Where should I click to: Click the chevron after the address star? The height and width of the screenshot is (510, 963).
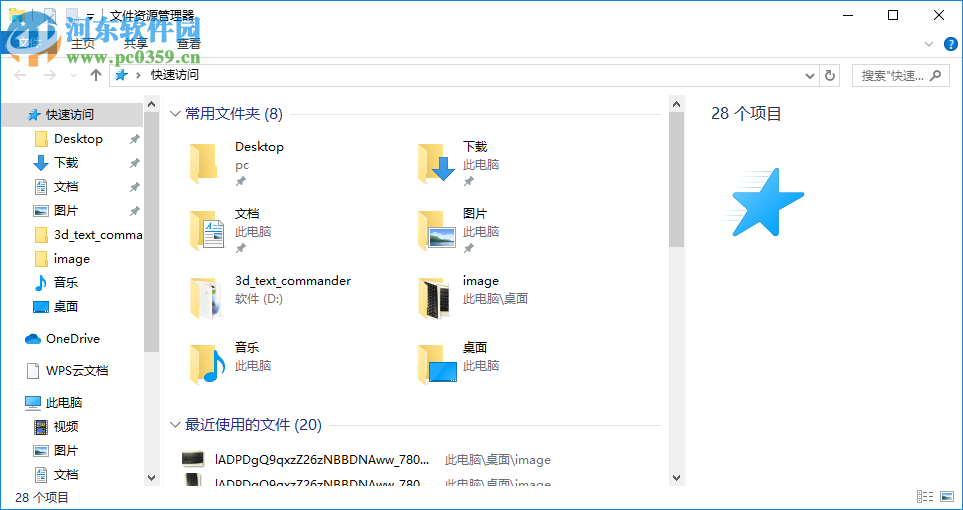[x=138, y=75]
